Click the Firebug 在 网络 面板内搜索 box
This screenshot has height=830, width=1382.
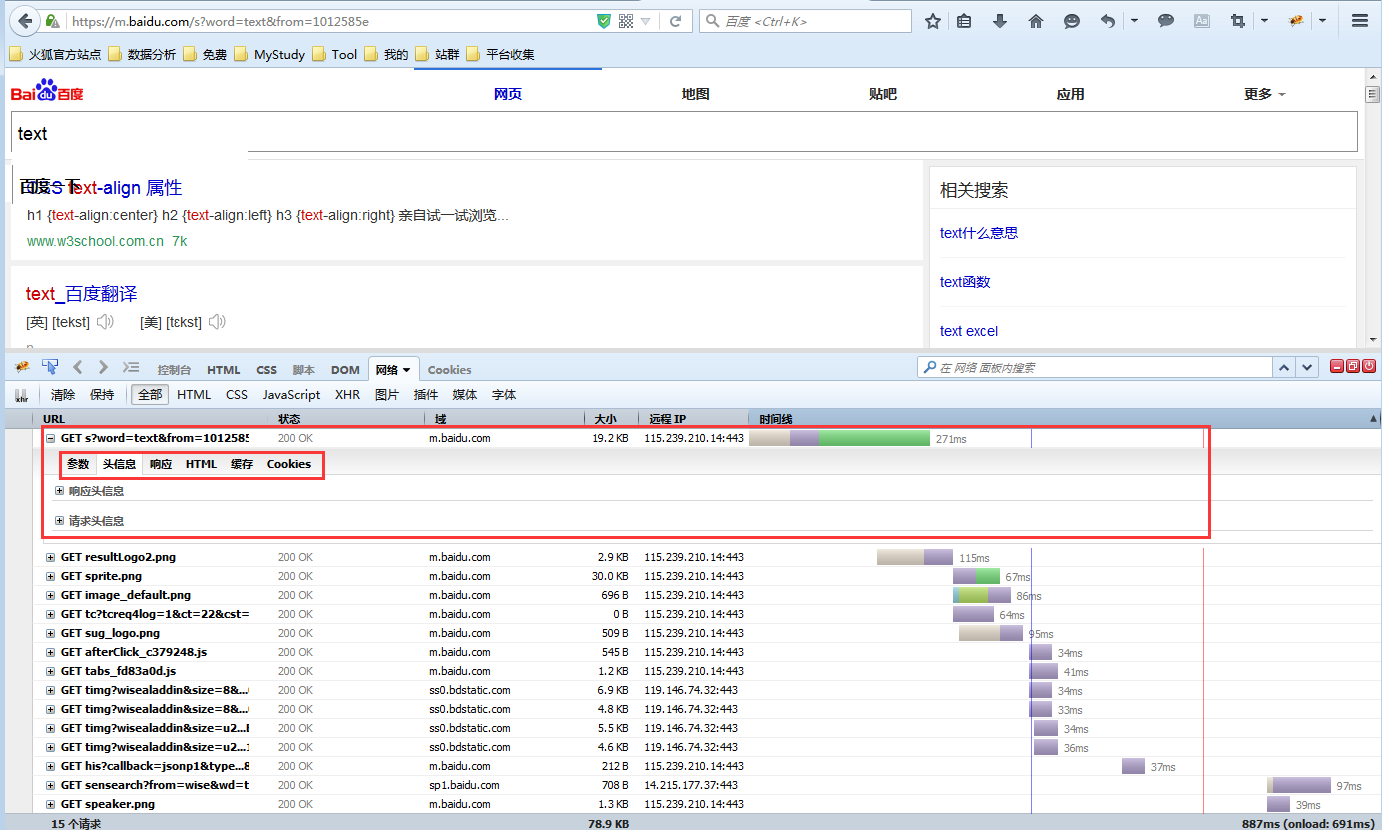(1094, 368)
